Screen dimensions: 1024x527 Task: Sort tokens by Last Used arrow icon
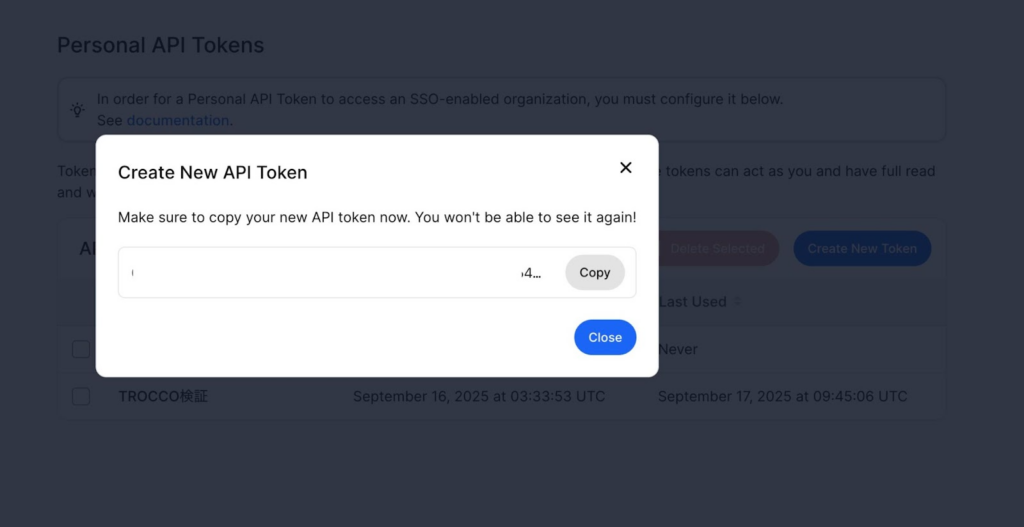(739, 302)
